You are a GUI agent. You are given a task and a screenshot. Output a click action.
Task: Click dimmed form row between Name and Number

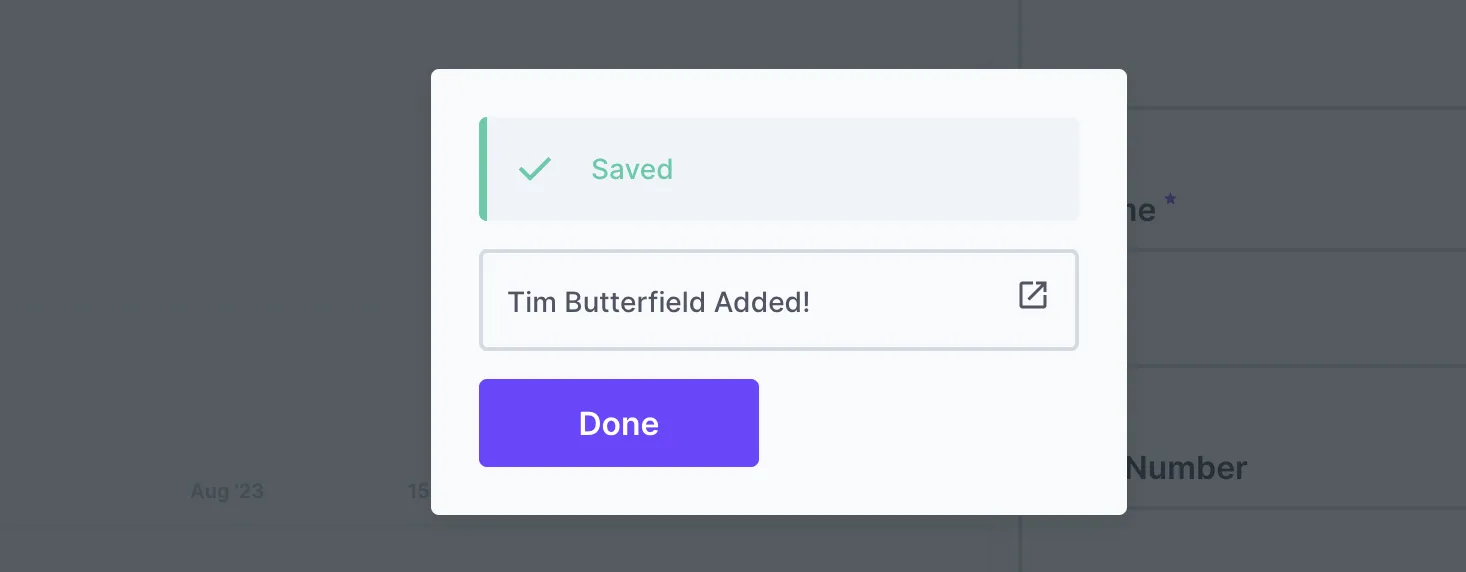pos(1290,308)
